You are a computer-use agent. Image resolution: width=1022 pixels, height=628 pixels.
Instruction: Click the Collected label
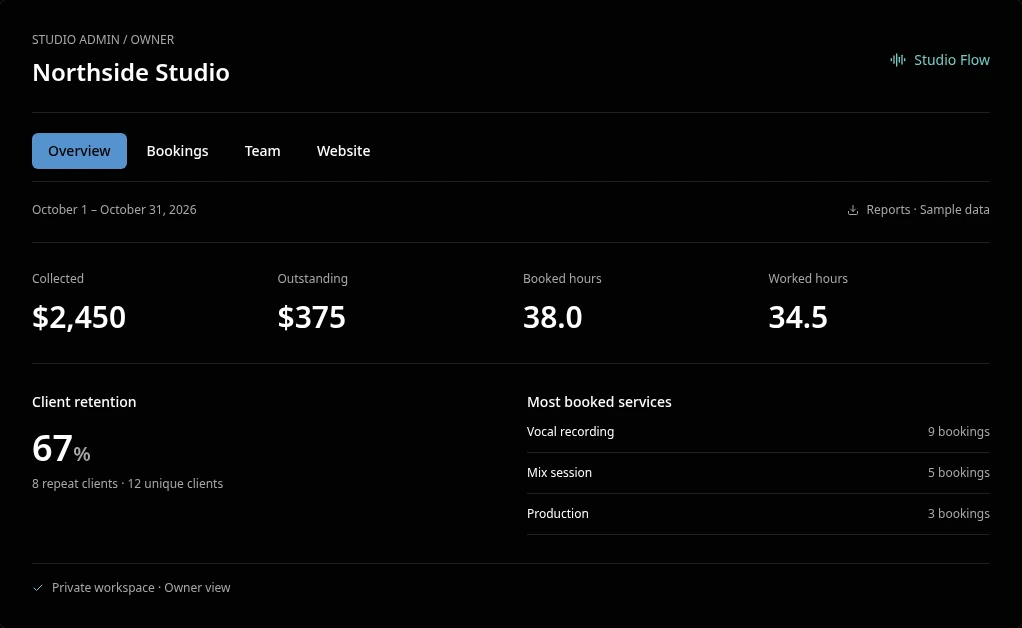tap(58, 279)
